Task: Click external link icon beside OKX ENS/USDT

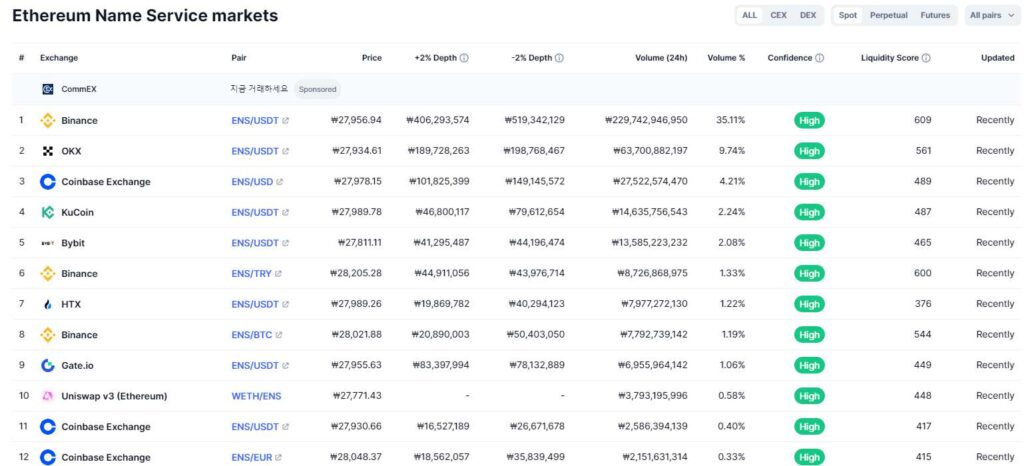Action: [x=285, y=151]
